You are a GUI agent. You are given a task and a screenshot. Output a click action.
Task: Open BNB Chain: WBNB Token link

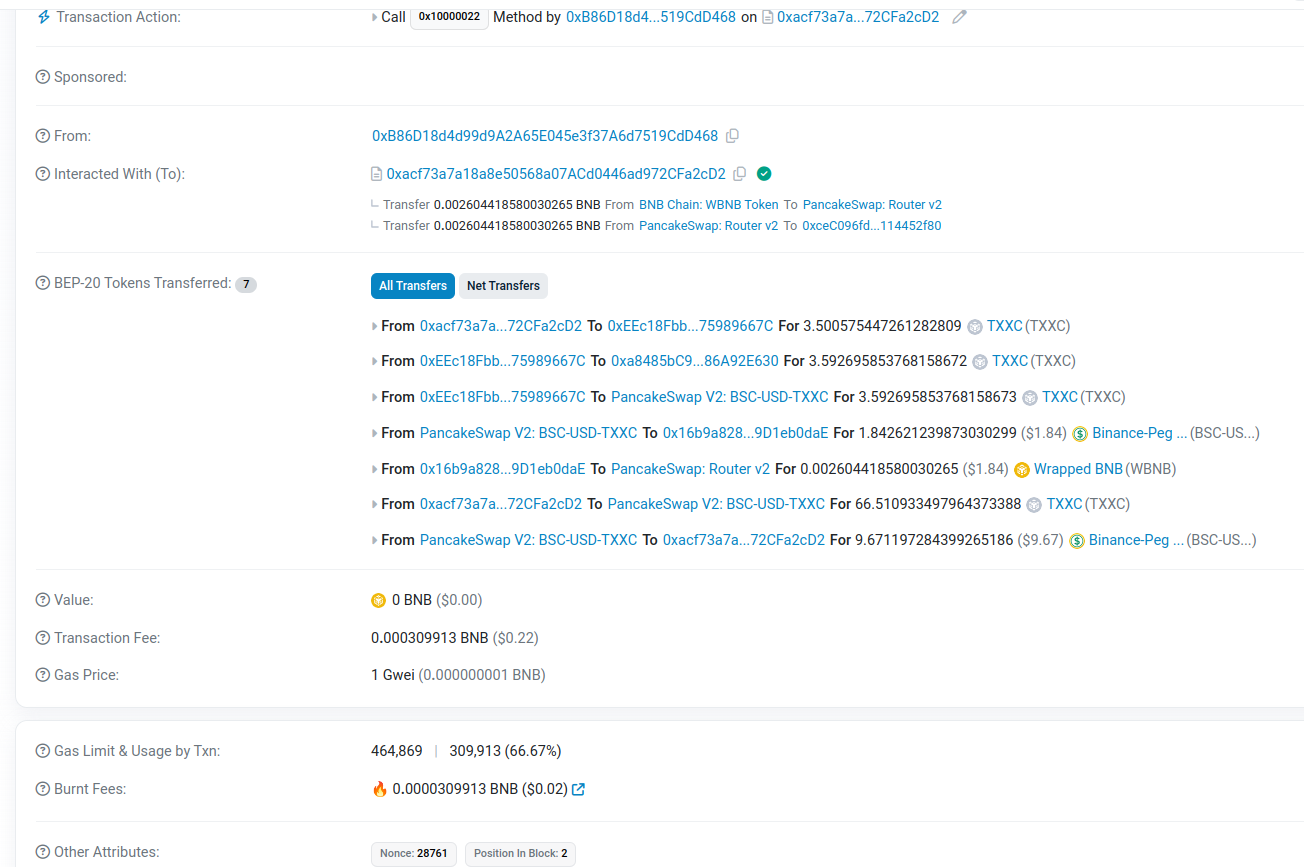708,204
